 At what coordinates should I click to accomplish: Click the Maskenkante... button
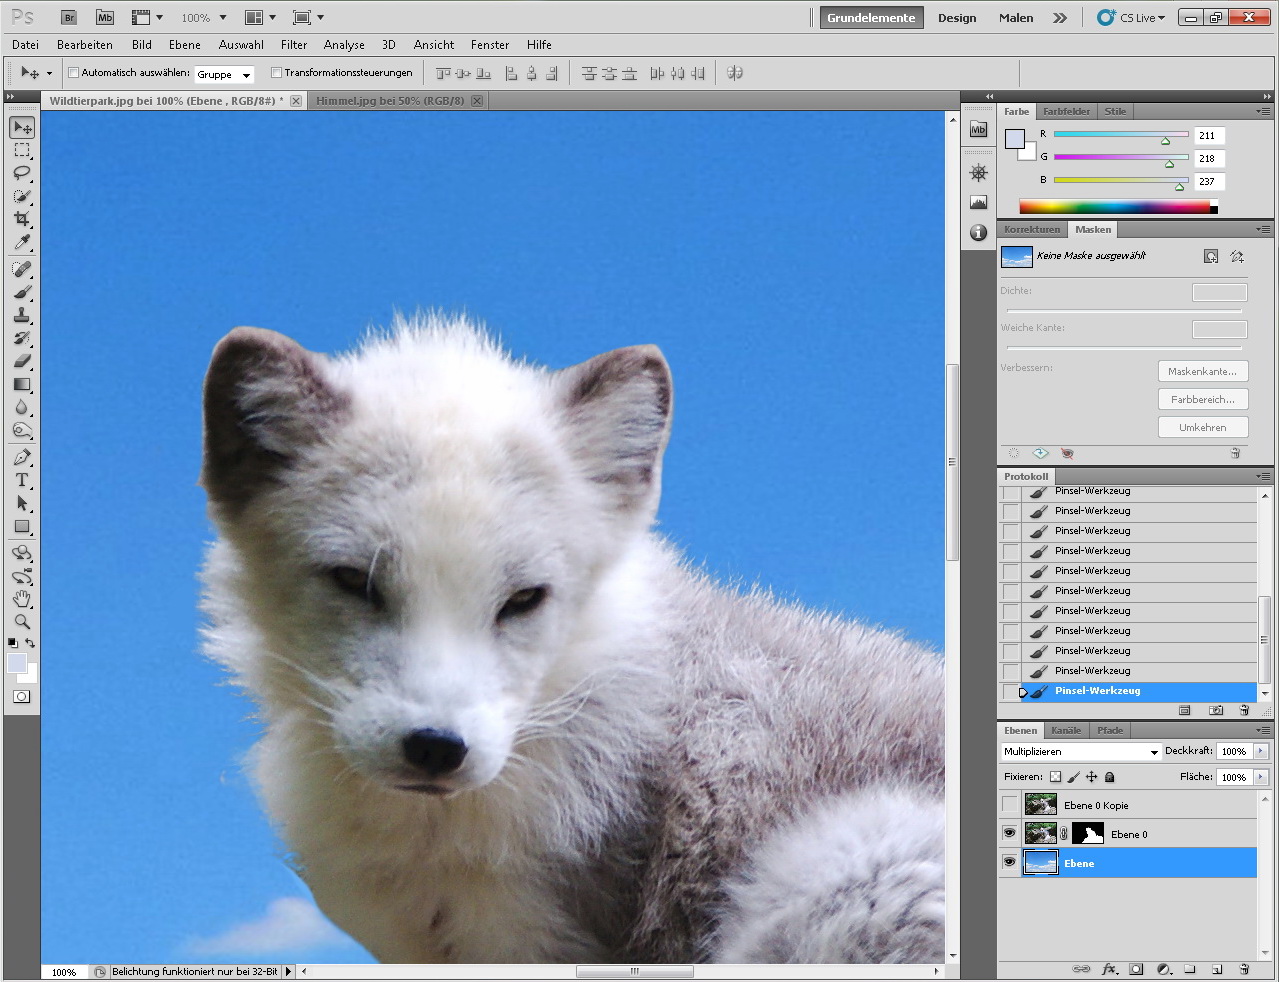tap(1202, 372)
